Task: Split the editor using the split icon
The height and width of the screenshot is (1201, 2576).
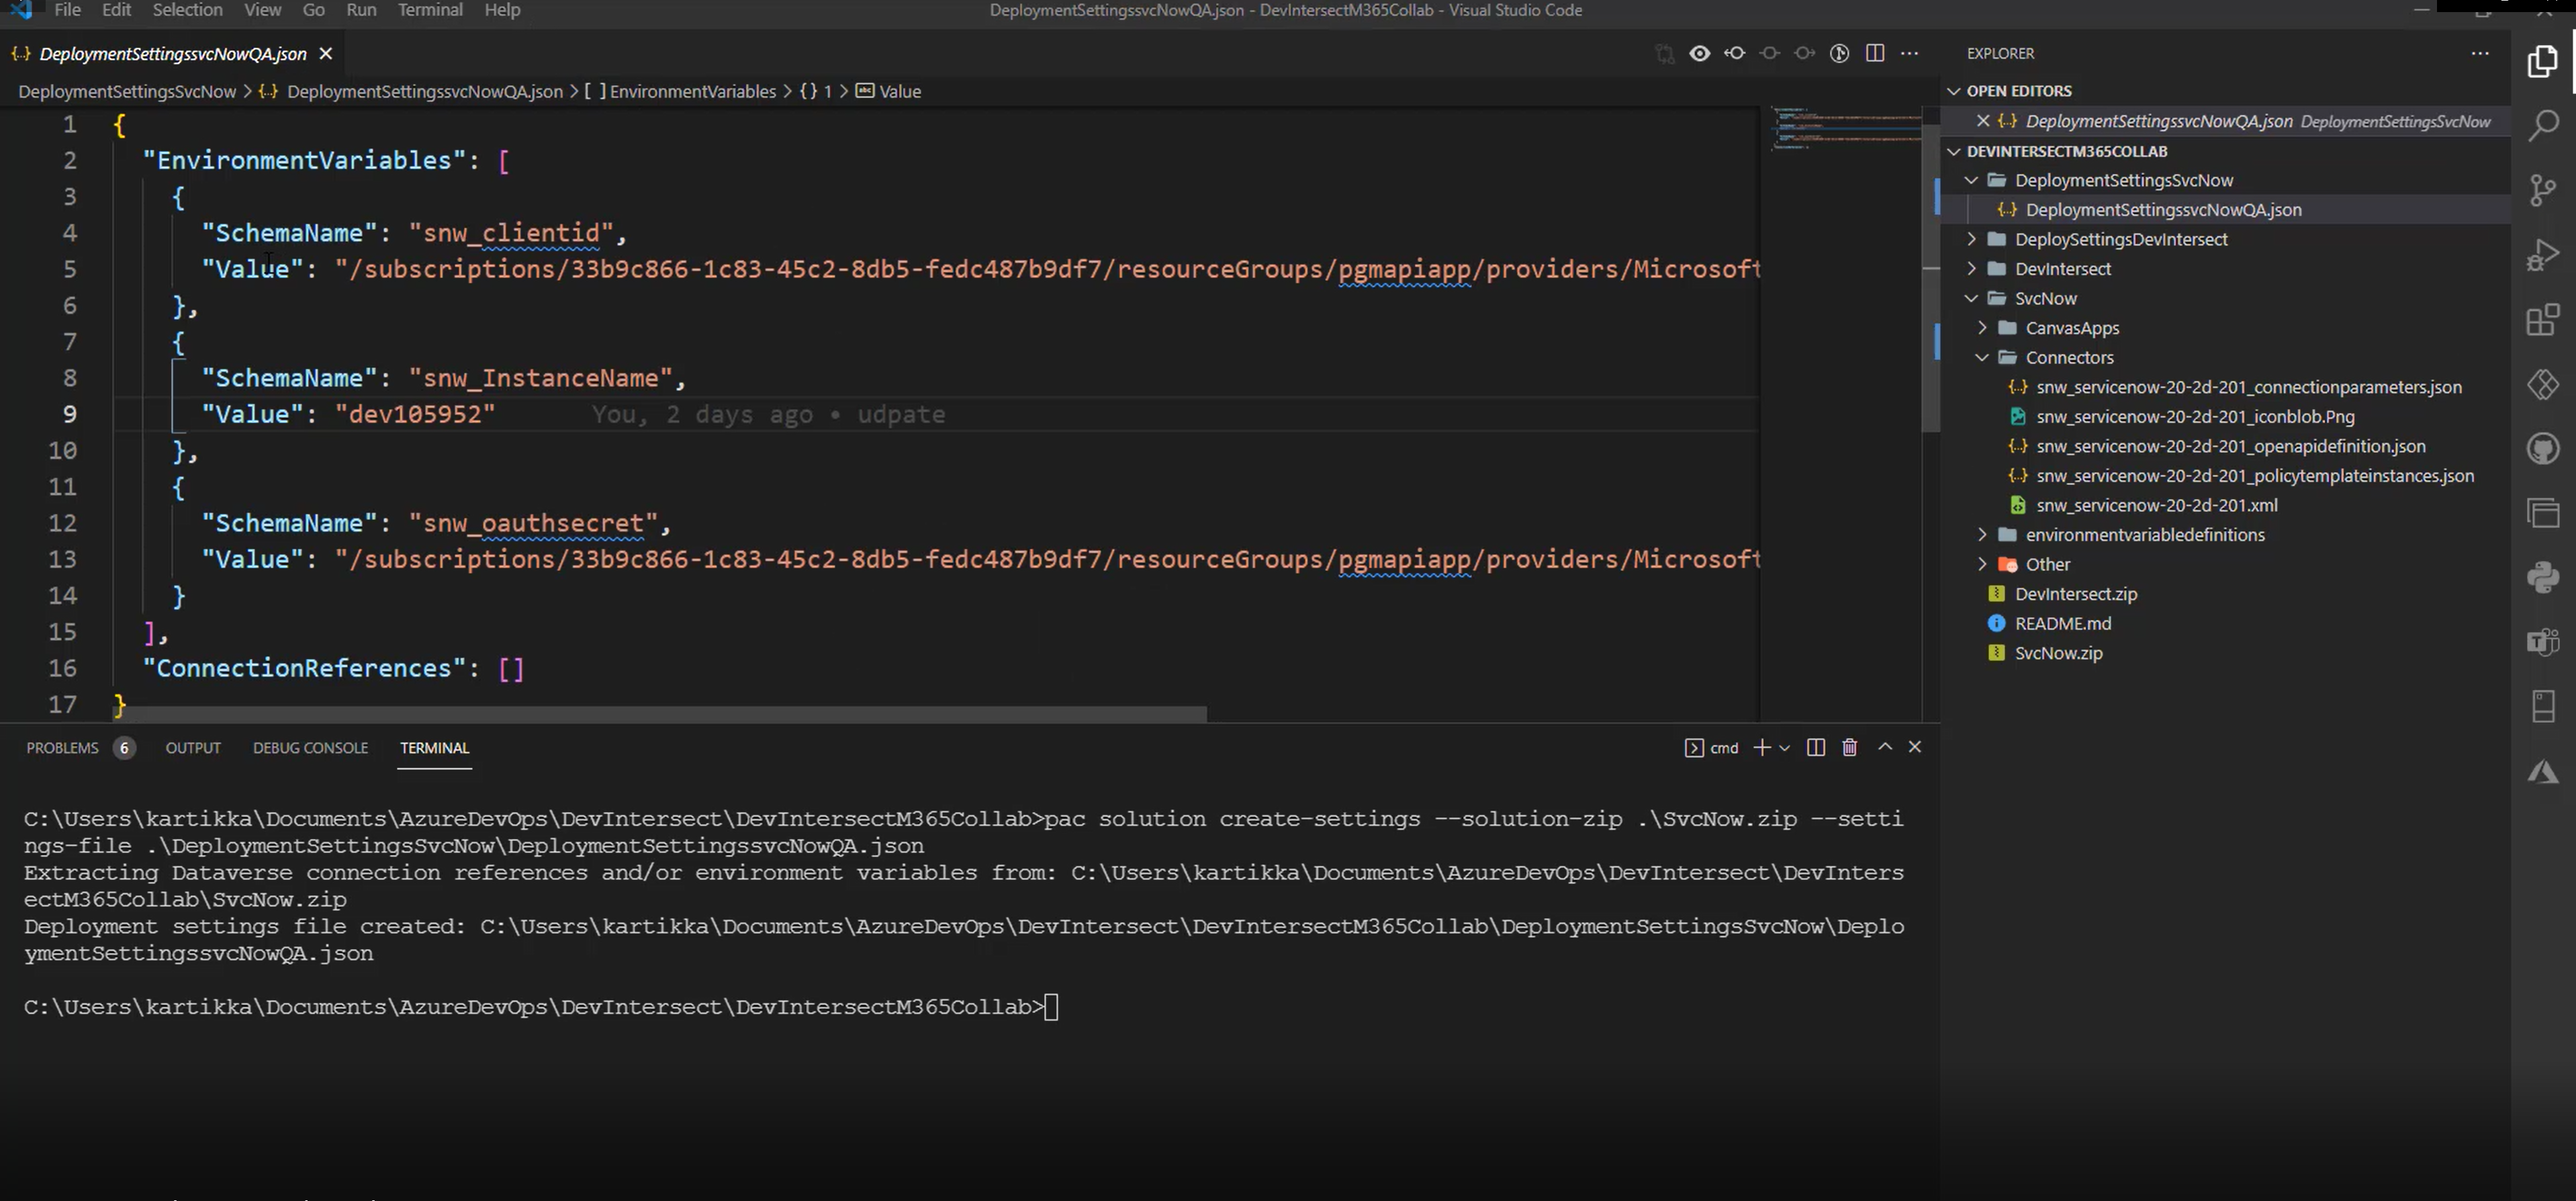Action: 1873,53
